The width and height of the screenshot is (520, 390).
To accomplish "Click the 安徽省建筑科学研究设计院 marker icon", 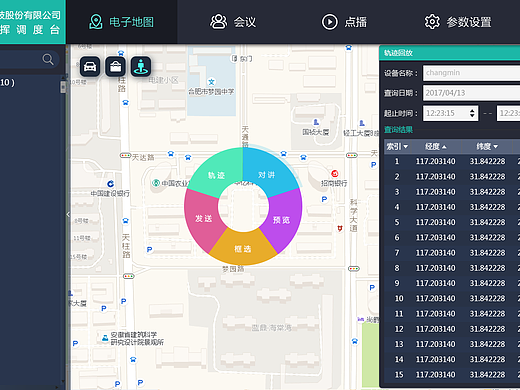I will [x=105, y=338].
